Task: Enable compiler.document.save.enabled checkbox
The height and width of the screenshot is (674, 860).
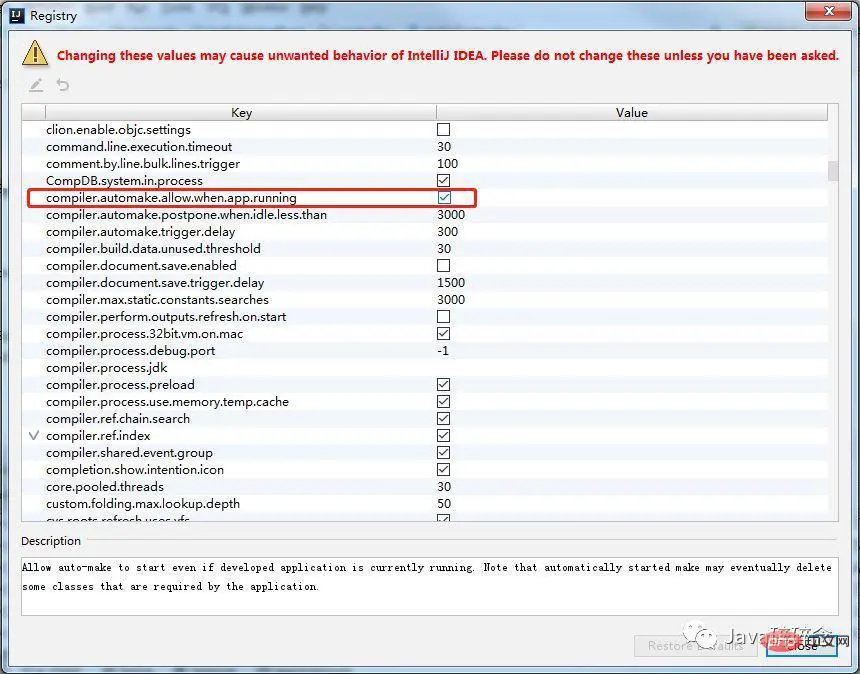Action: (443, 265)
